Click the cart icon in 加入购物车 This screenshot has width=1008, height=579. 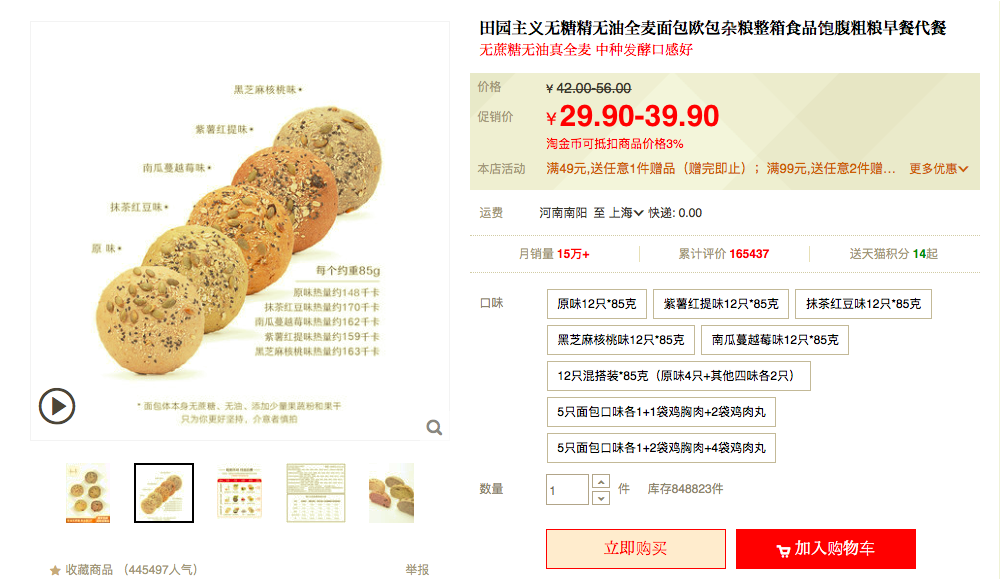pos(783,550)
